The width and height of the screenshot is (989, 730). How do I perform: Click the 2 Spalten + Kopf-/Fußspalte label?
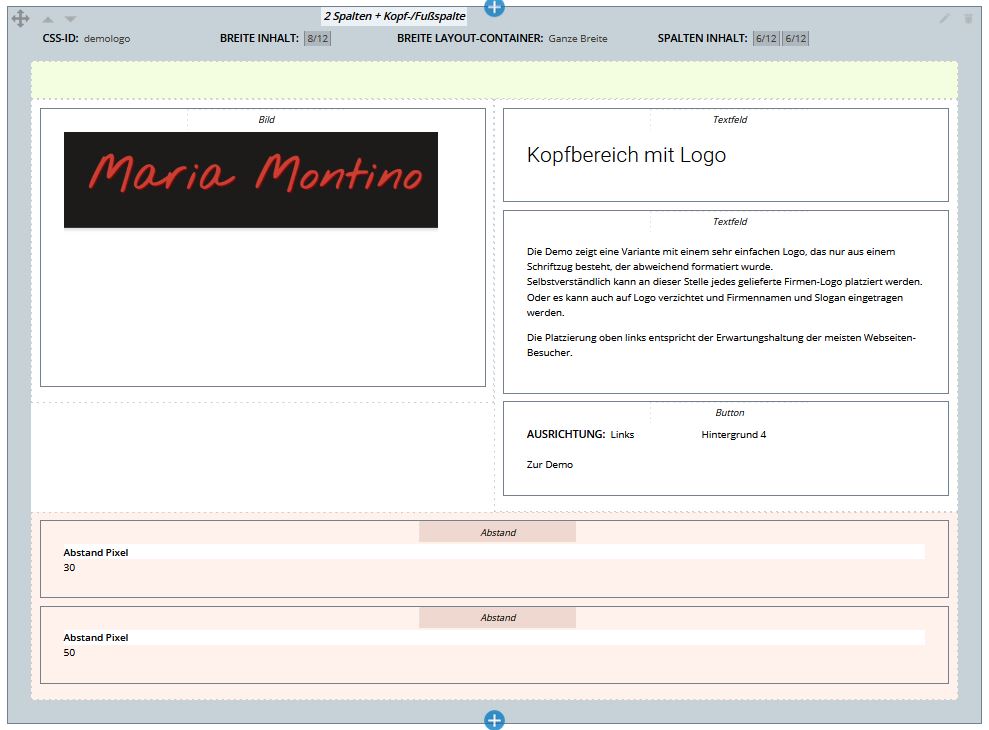394,15
